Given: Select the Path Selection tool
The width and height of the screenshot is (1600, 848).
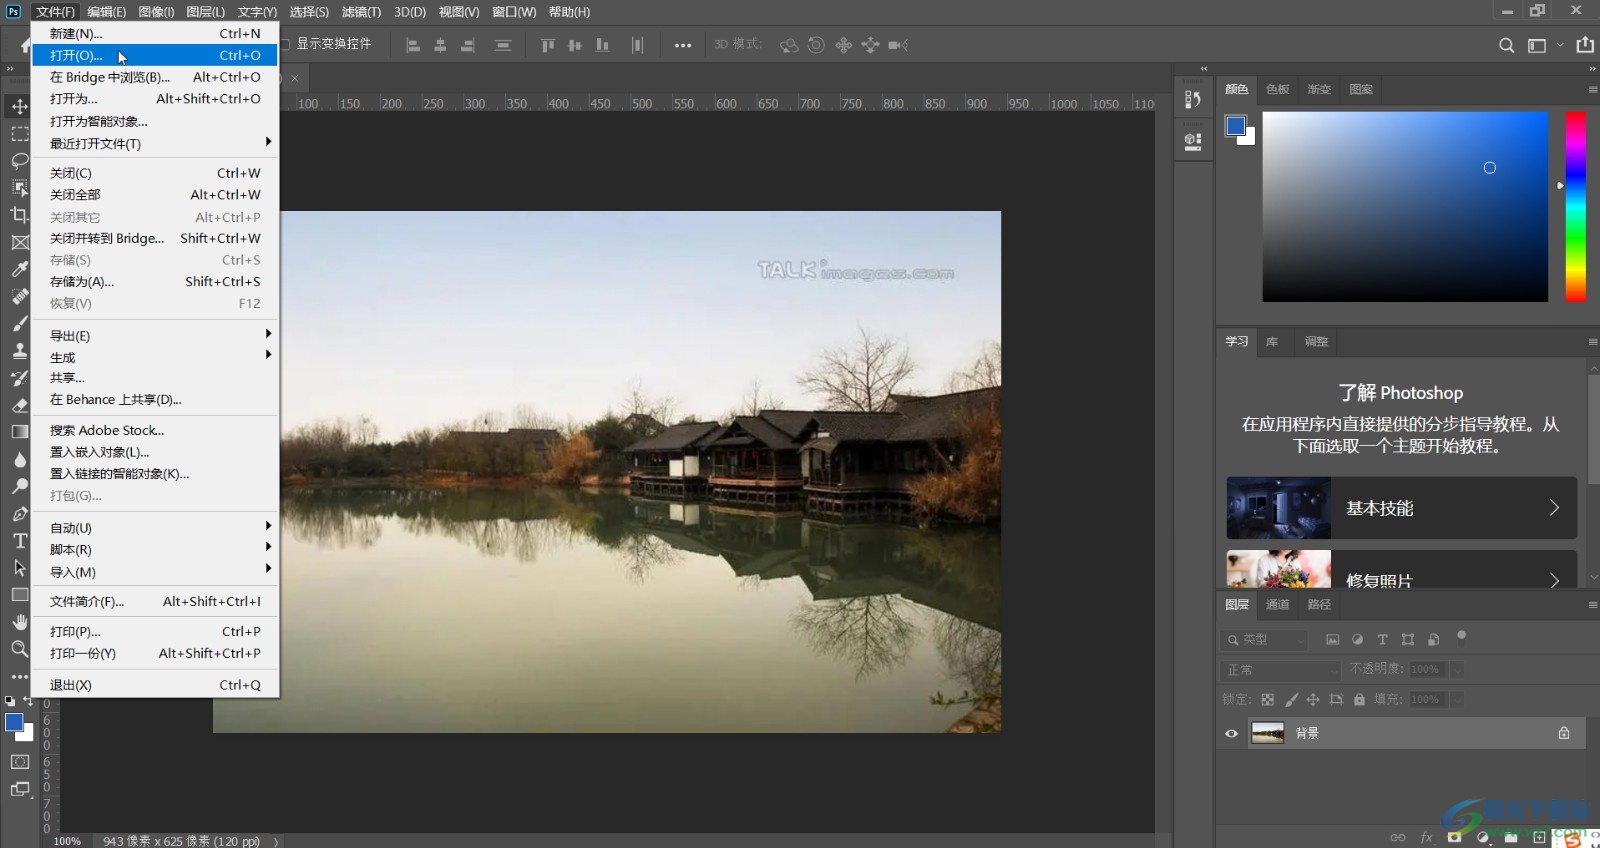Looking at the screenshot, I should click(19, 568).
